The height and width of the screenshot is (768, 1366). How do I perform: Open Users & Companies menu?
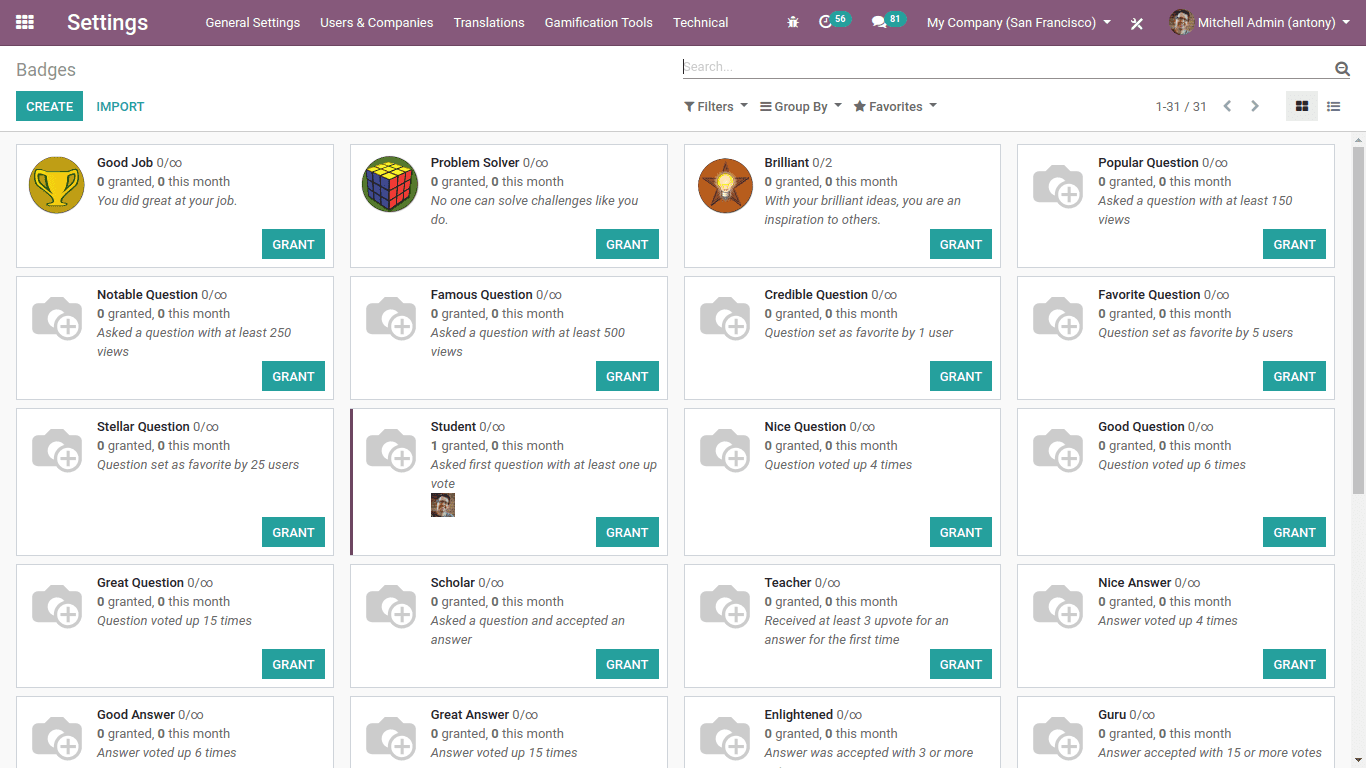tap(377, 22)
